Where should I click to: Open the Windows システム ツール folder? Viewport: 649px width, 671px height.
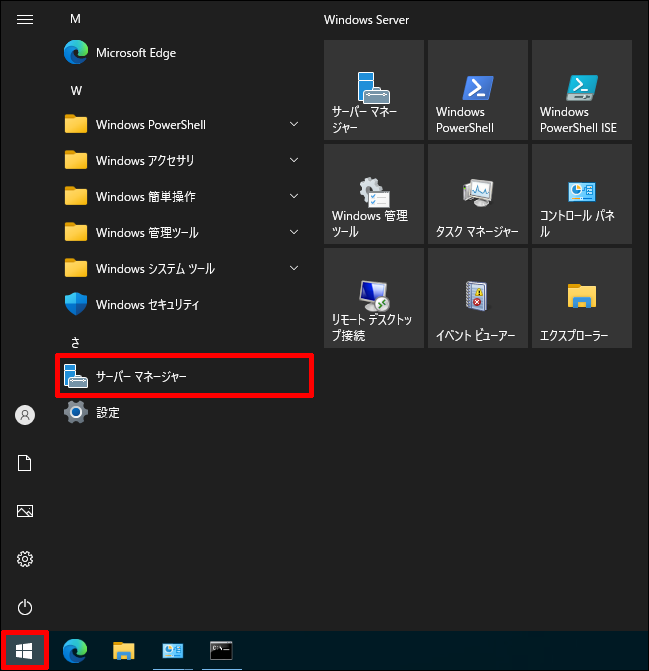(x=184, y=268)
